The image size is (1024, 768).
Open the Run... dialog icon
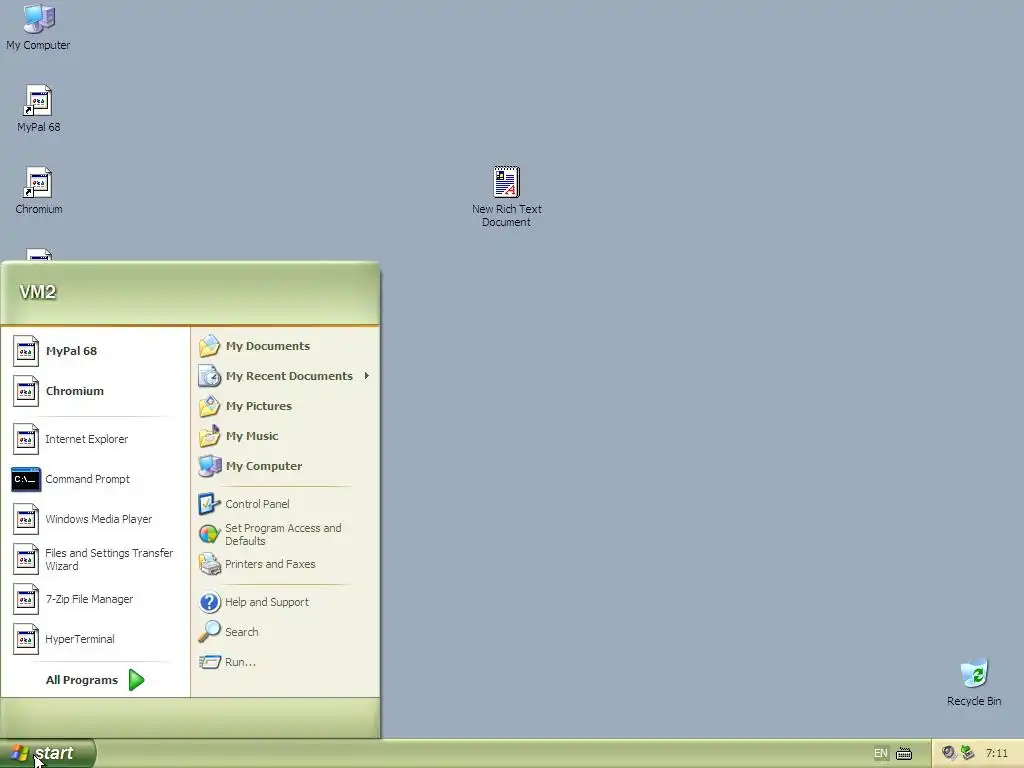pyautogui.click(x=210, y=662)
